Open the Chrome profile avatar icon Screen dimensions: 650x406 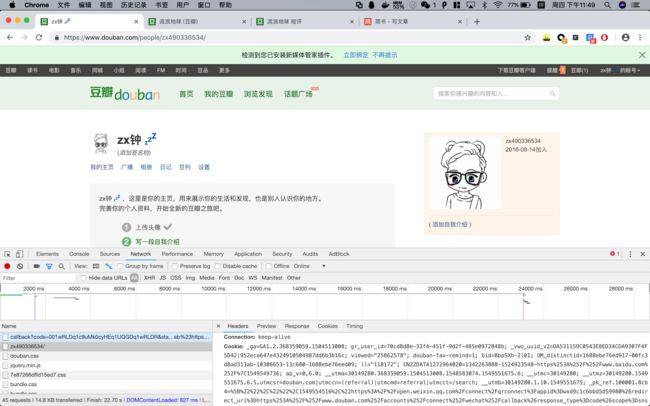(x=626, y=38)
